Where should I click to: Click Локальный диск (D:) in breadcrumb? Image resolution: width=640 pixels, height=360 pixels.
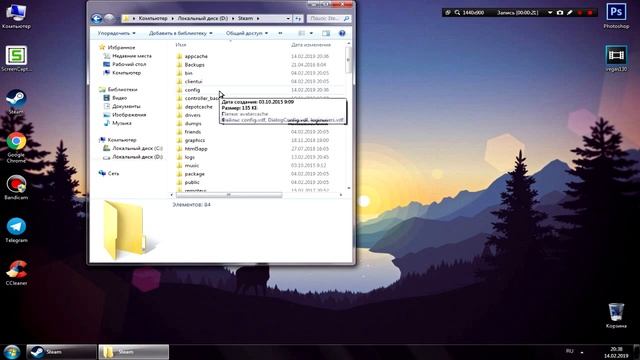pos(203,18)
